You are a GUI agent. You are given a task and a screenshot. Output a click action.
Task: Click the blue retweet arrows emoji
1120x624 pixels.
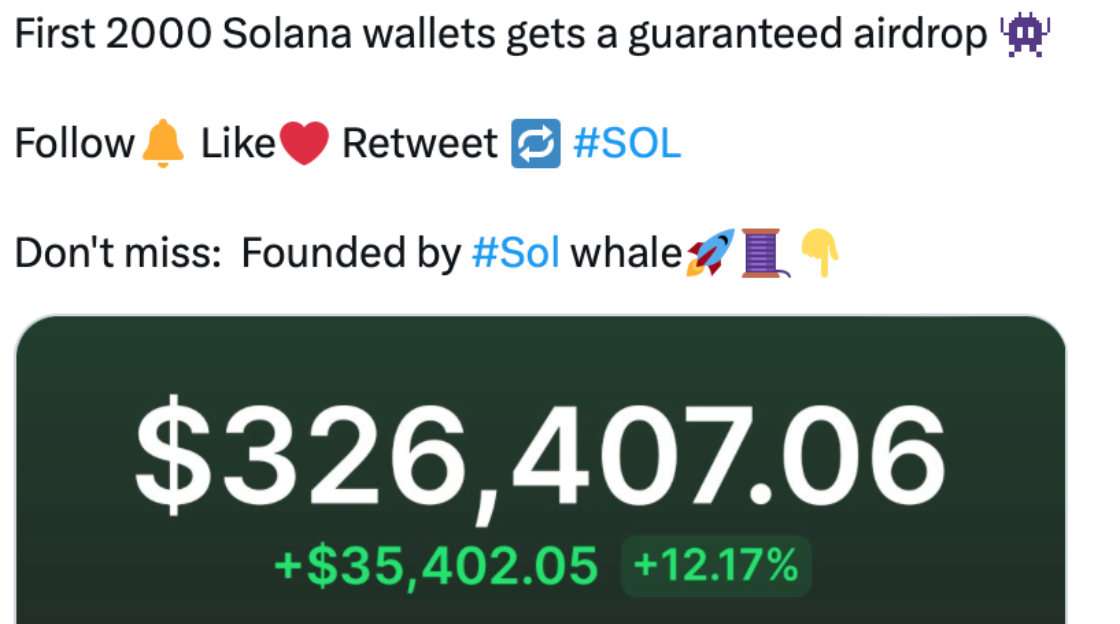coord(536,144)
